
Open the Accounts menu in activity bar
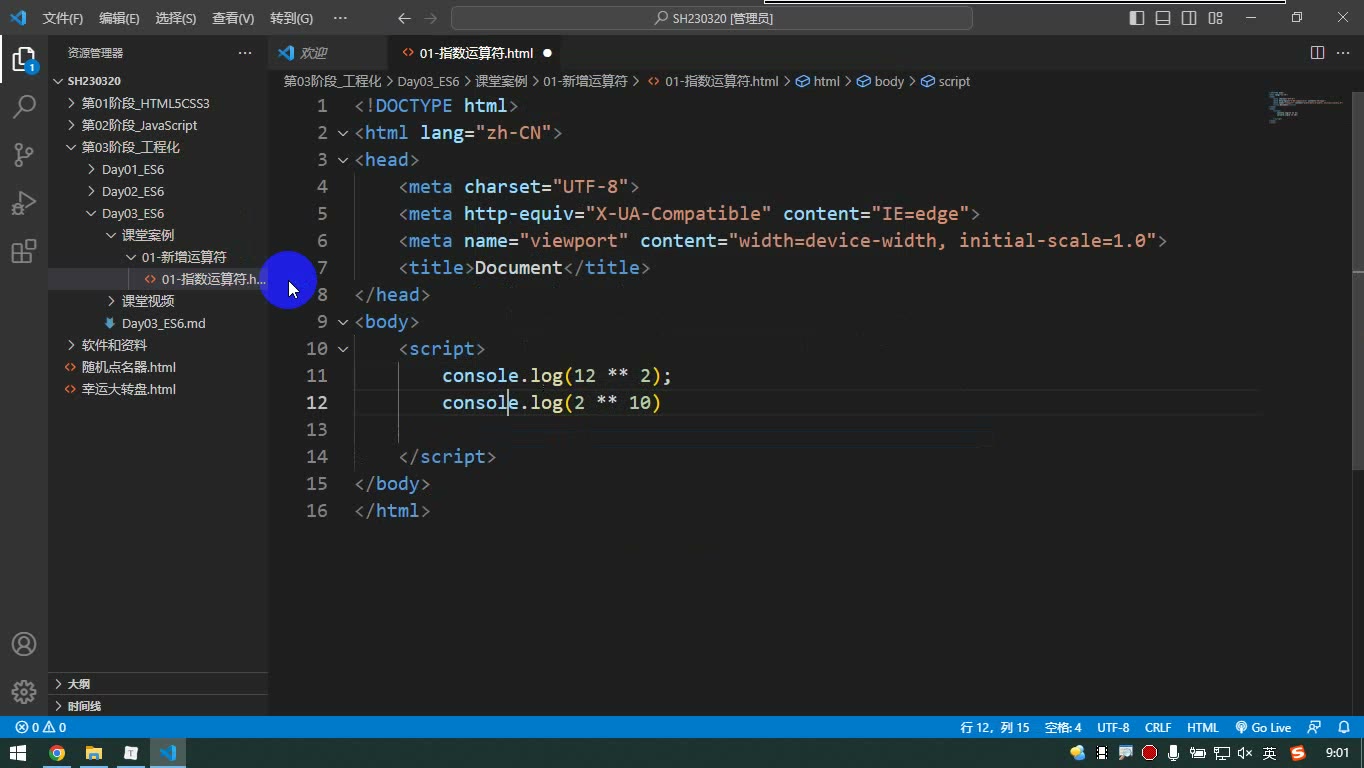23,644
